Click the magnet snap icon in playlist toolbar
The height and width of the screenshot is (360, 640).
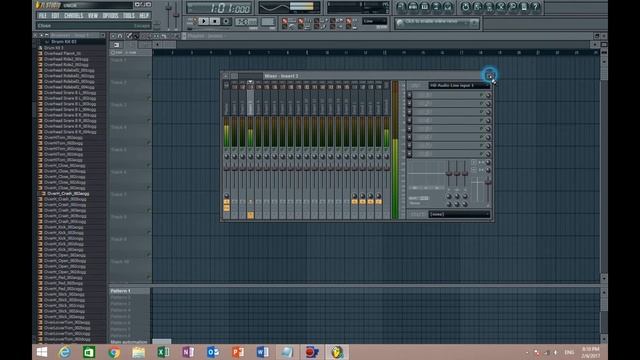[120, 36]
